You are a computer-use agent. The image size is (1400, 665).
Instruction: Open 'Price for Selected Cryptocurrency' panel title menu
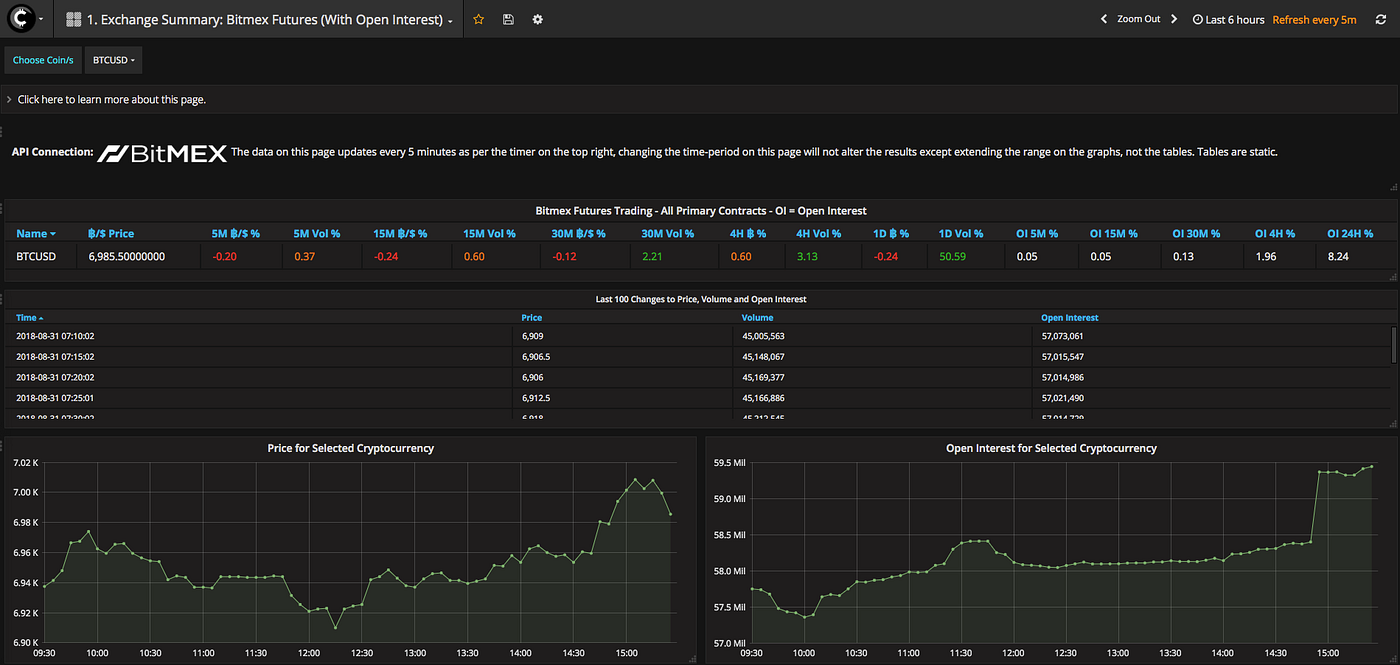351,448
